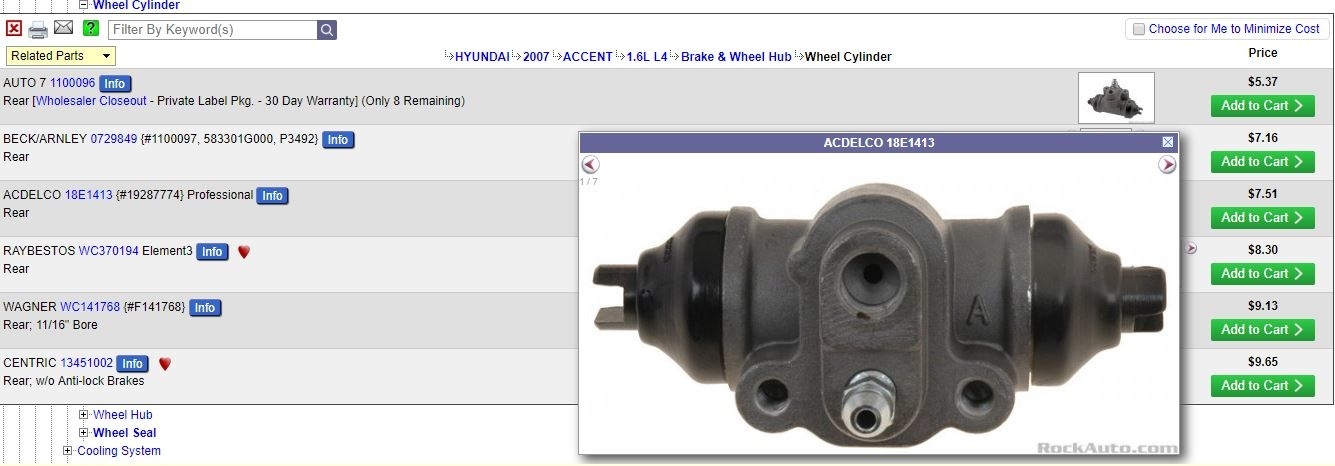Open the Related Parts dropdown

pyautogui.click(x=61, y=56)
